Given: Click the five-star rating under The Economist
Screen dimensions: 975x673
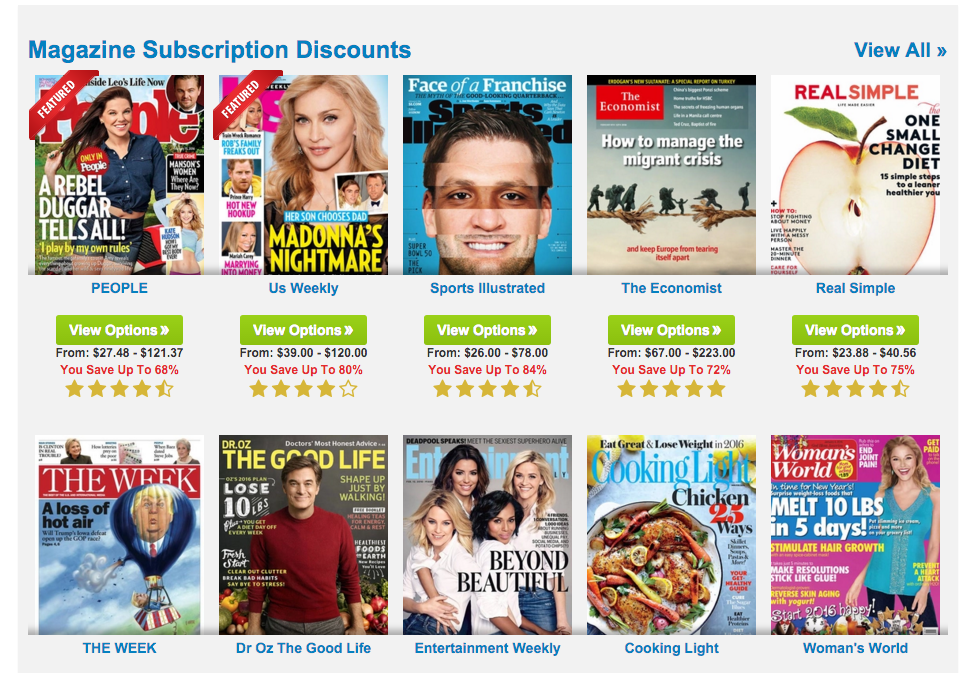Looking at the screenshot, I should point(672,389).
